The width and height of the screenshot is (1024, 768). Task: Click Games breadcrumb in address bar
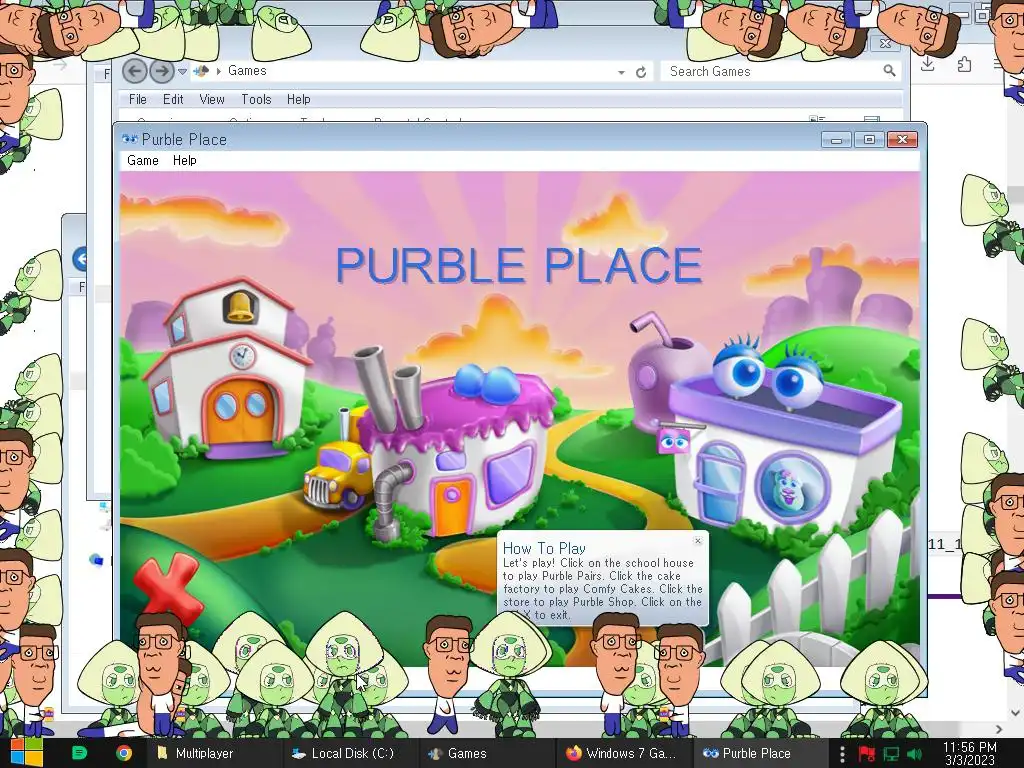pos(247,71)
